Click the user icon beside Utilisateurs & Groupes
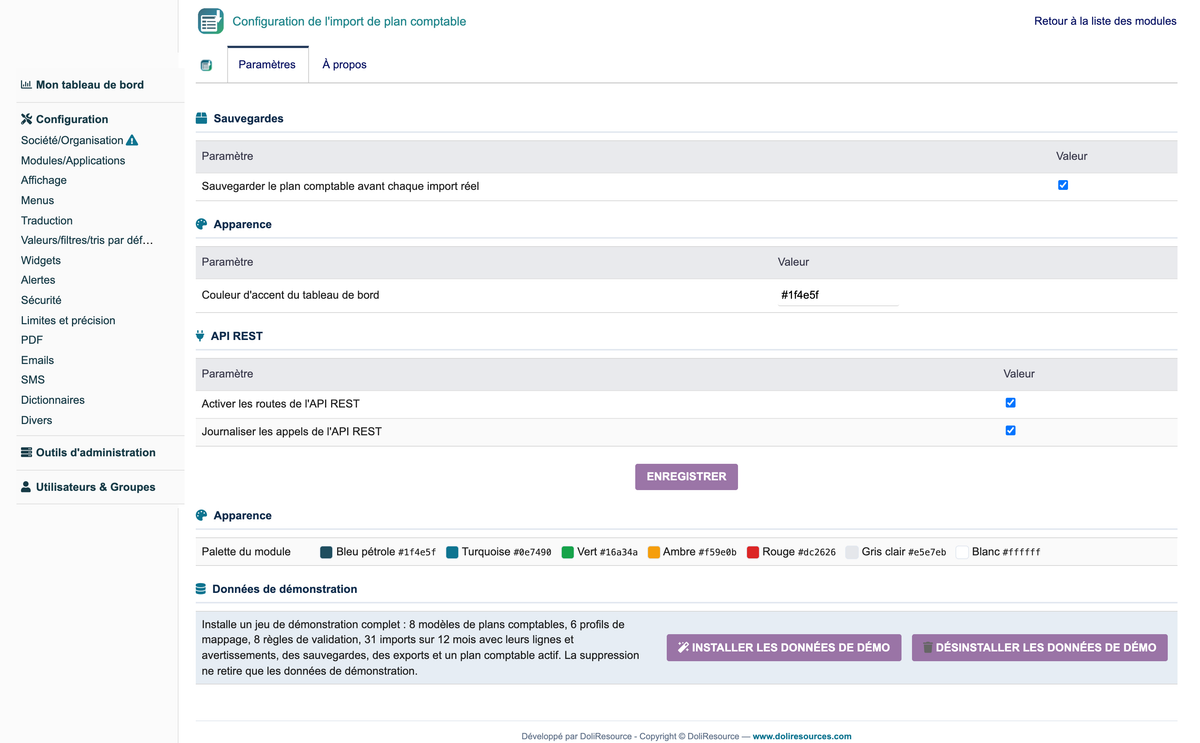Viewport: 1200px width, 743px height. 26,487
